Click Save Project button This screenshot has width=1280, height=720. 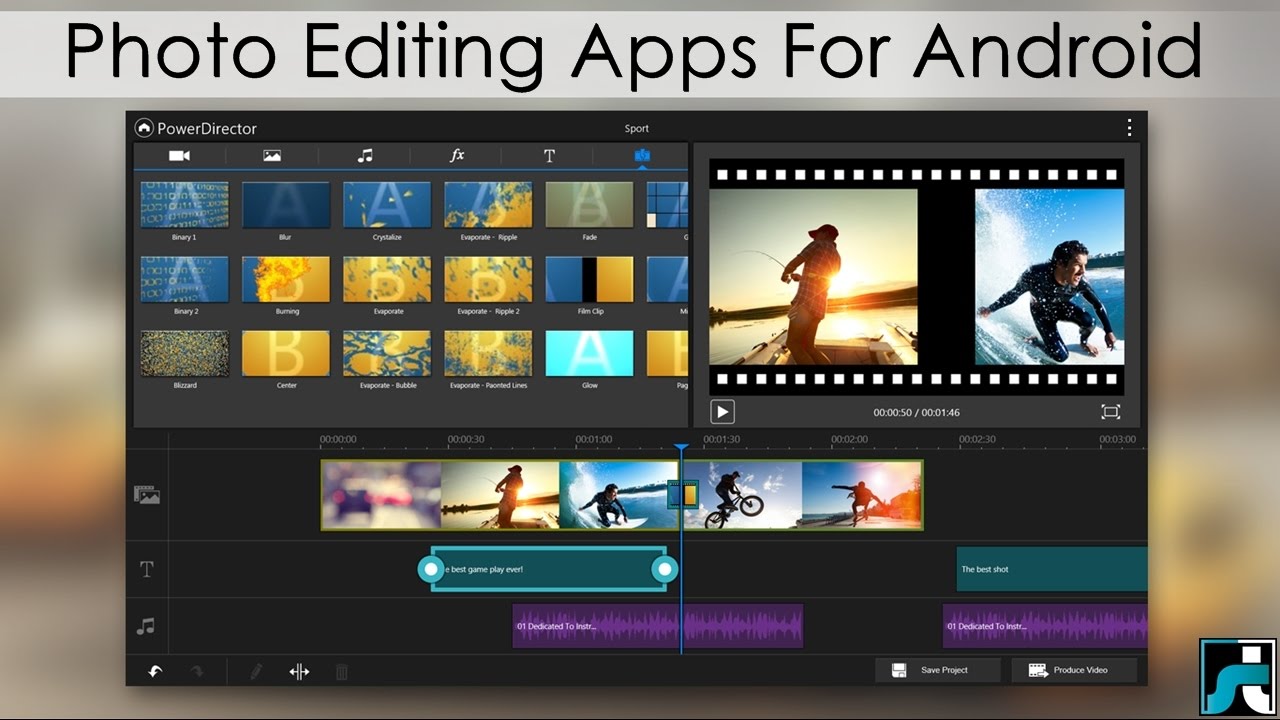[x=938, y=670]
